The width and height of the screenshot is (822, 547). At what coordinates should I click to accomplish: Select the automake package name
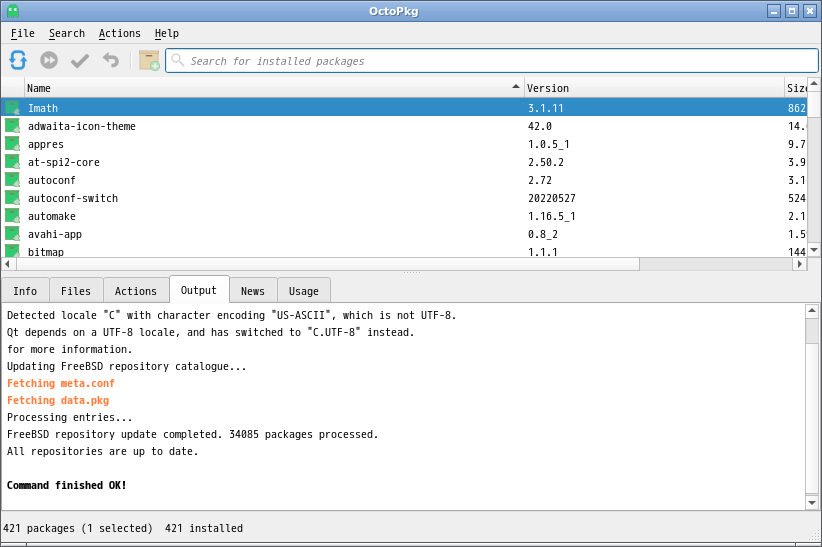point(51,216)
